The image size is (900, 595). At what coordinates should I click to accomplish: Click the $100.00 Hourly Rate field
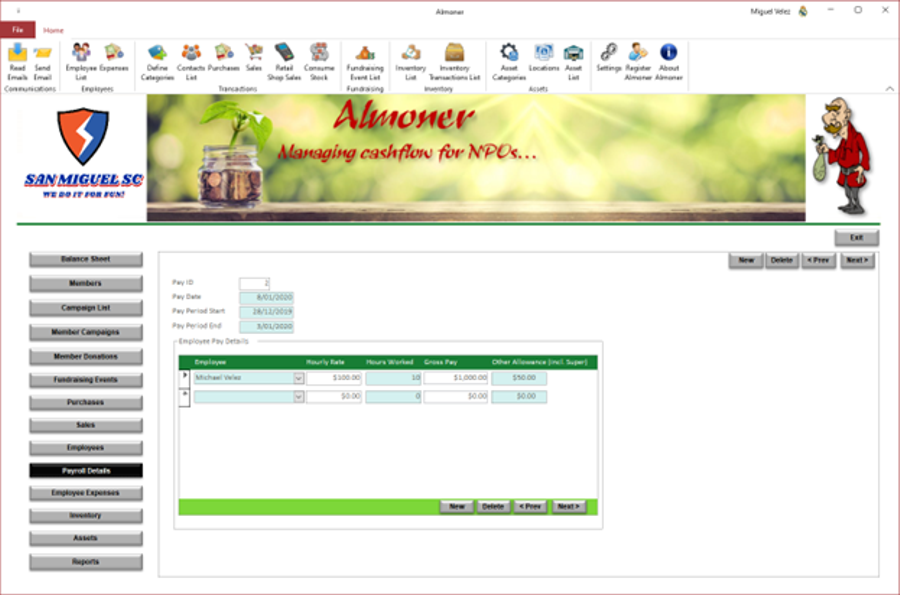pyautogui.click(x=334, y=378)
